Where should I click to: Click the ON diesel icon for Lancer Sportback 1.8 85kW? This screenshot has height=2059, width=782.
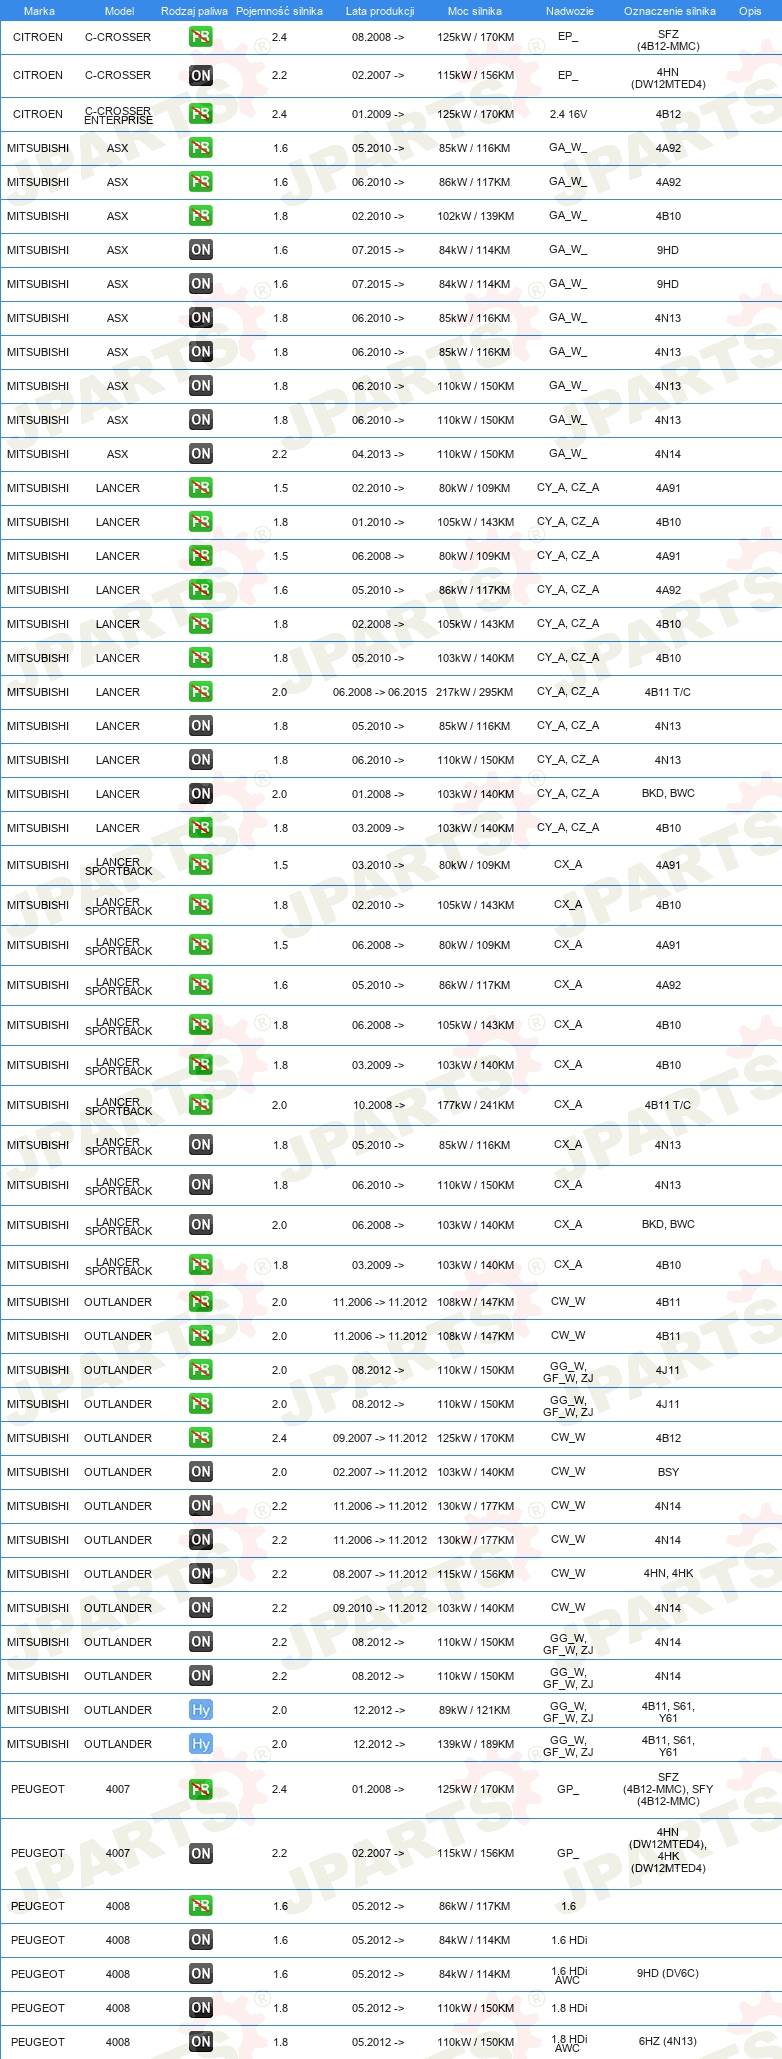tap(201, 1145)
